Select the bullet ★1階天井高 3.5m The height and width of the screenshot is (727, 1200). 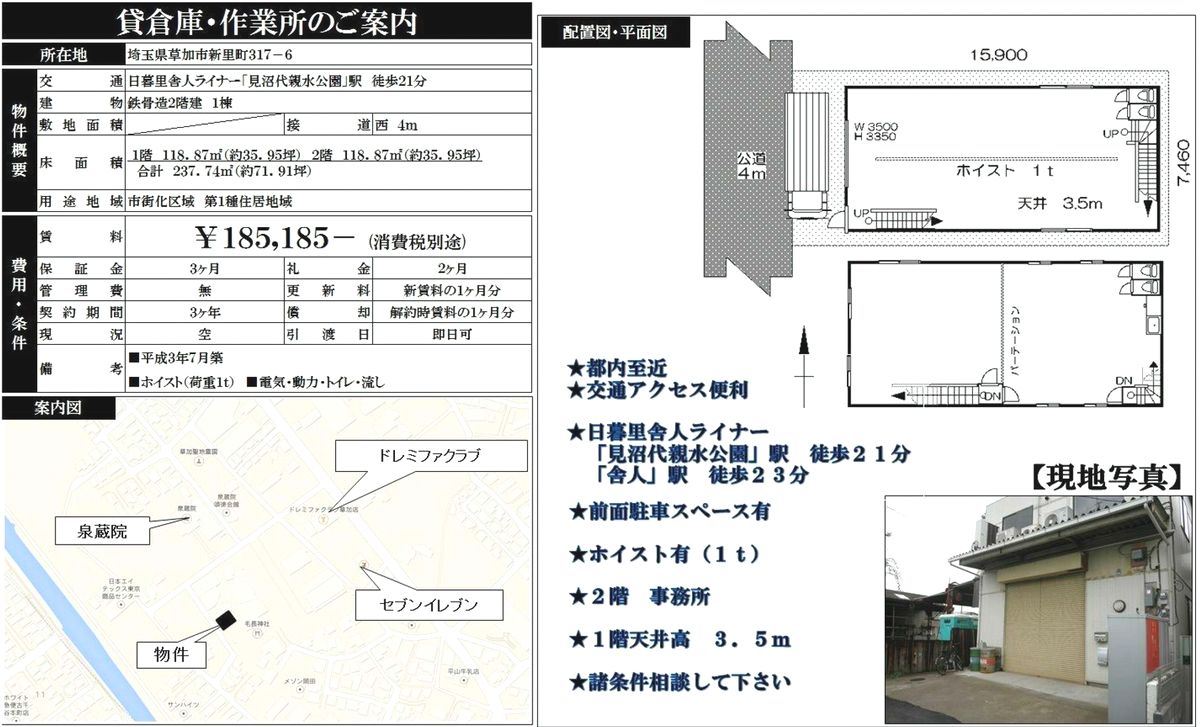(679, 640)
